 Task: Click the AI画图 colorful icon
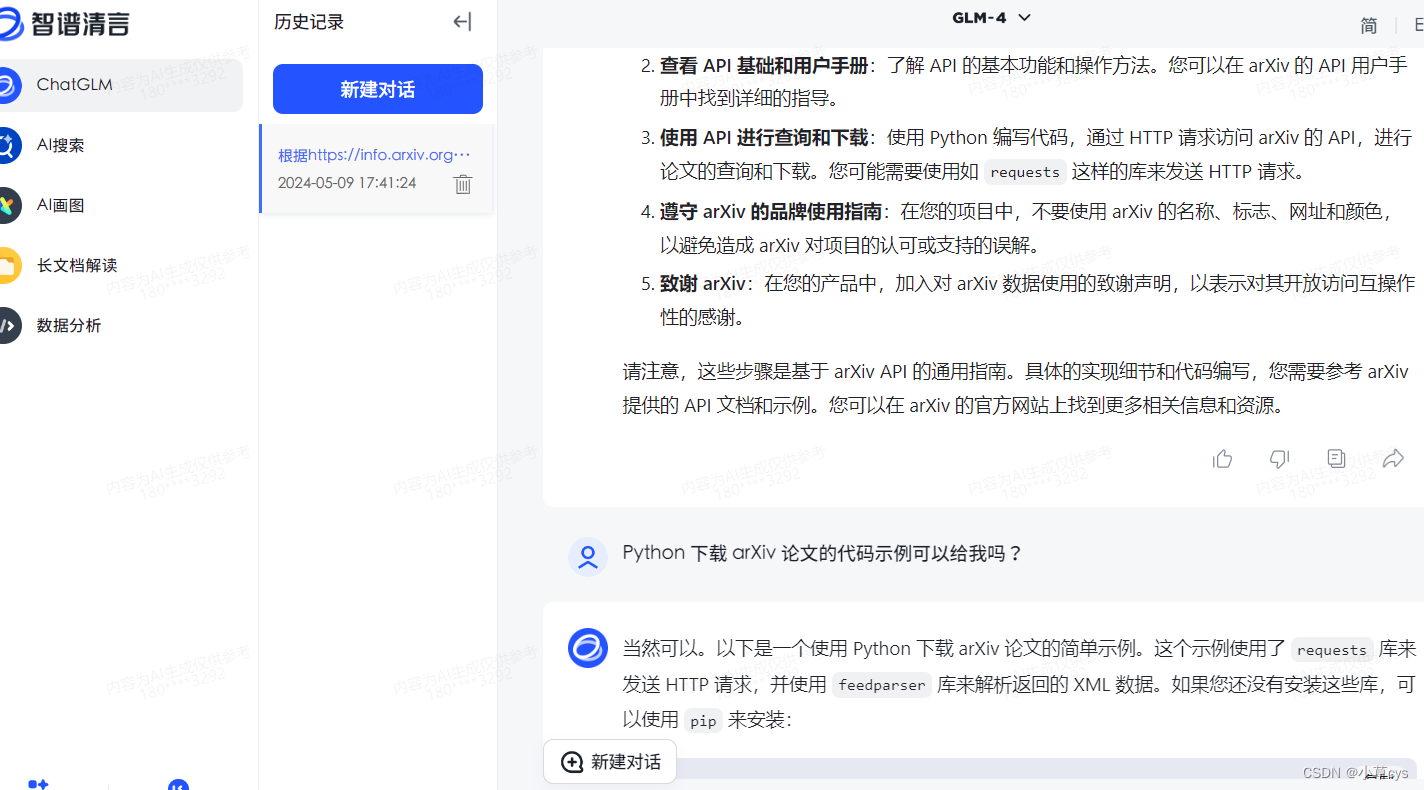(x=8, y=205)
